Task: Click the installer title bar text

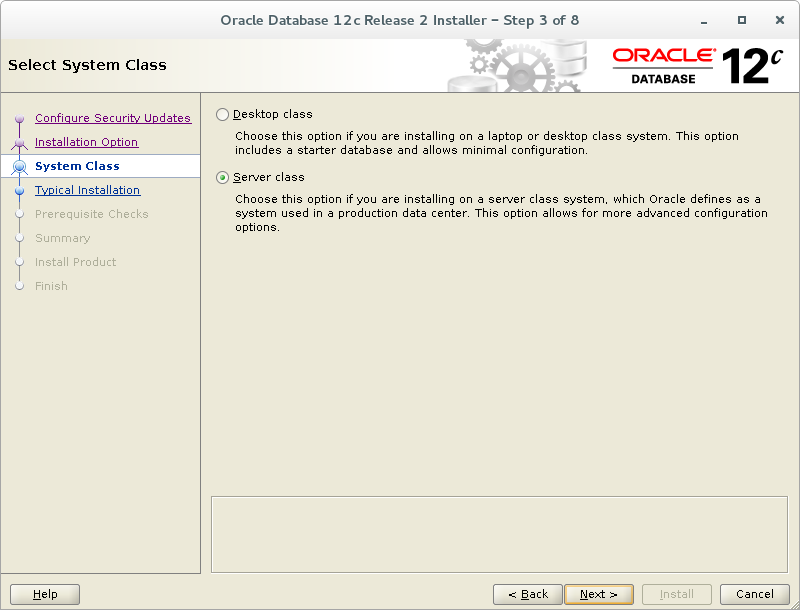Action: 399,20
